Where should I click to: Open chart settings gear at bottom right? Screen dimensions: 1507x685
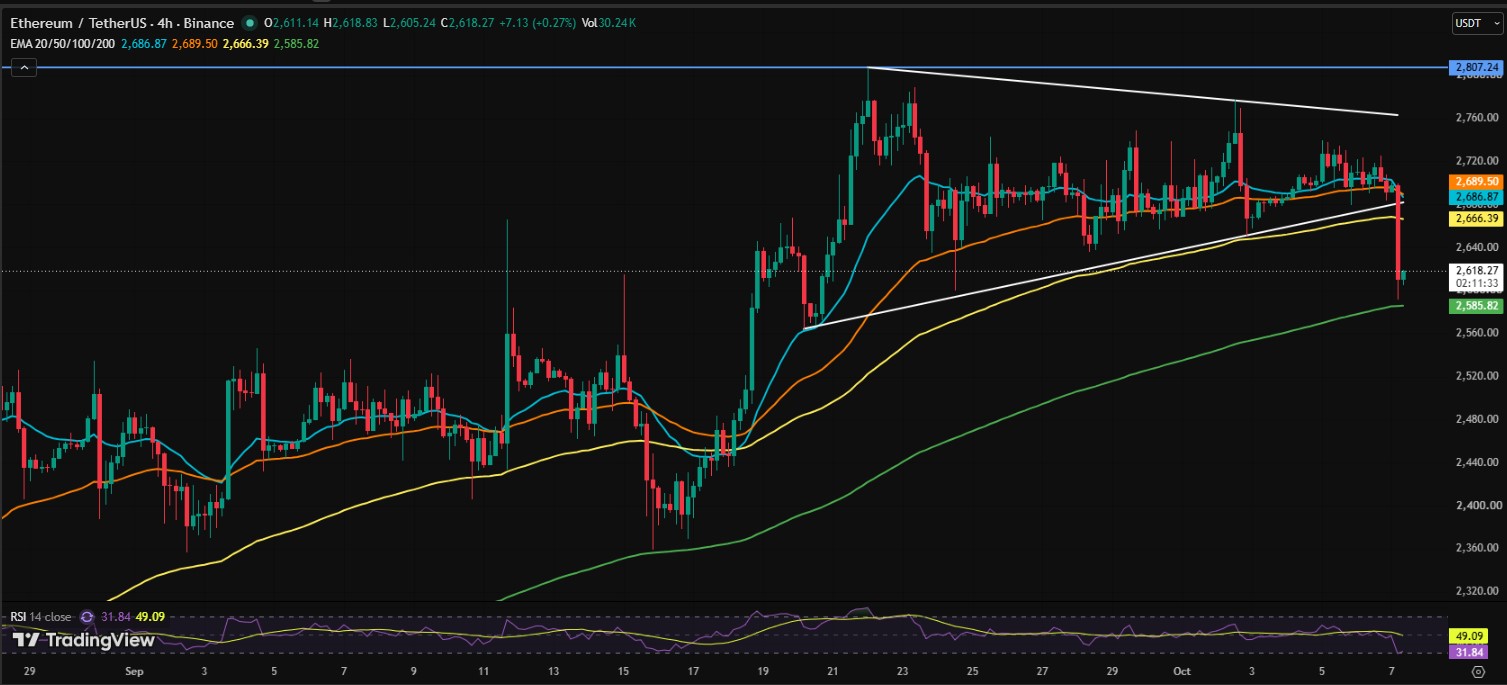click(x=1476, y=674)
